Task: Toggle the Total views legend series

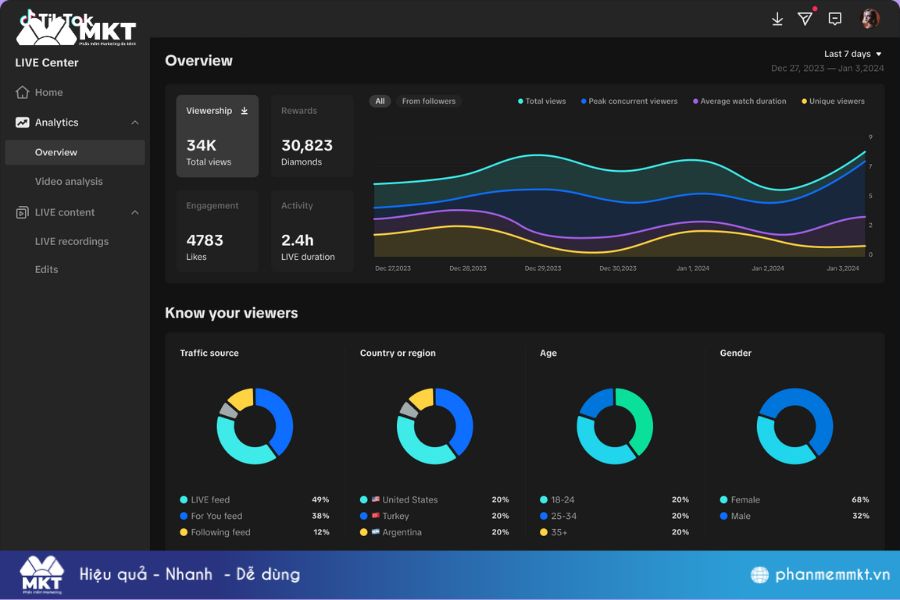Action: (x=542, y=101)
